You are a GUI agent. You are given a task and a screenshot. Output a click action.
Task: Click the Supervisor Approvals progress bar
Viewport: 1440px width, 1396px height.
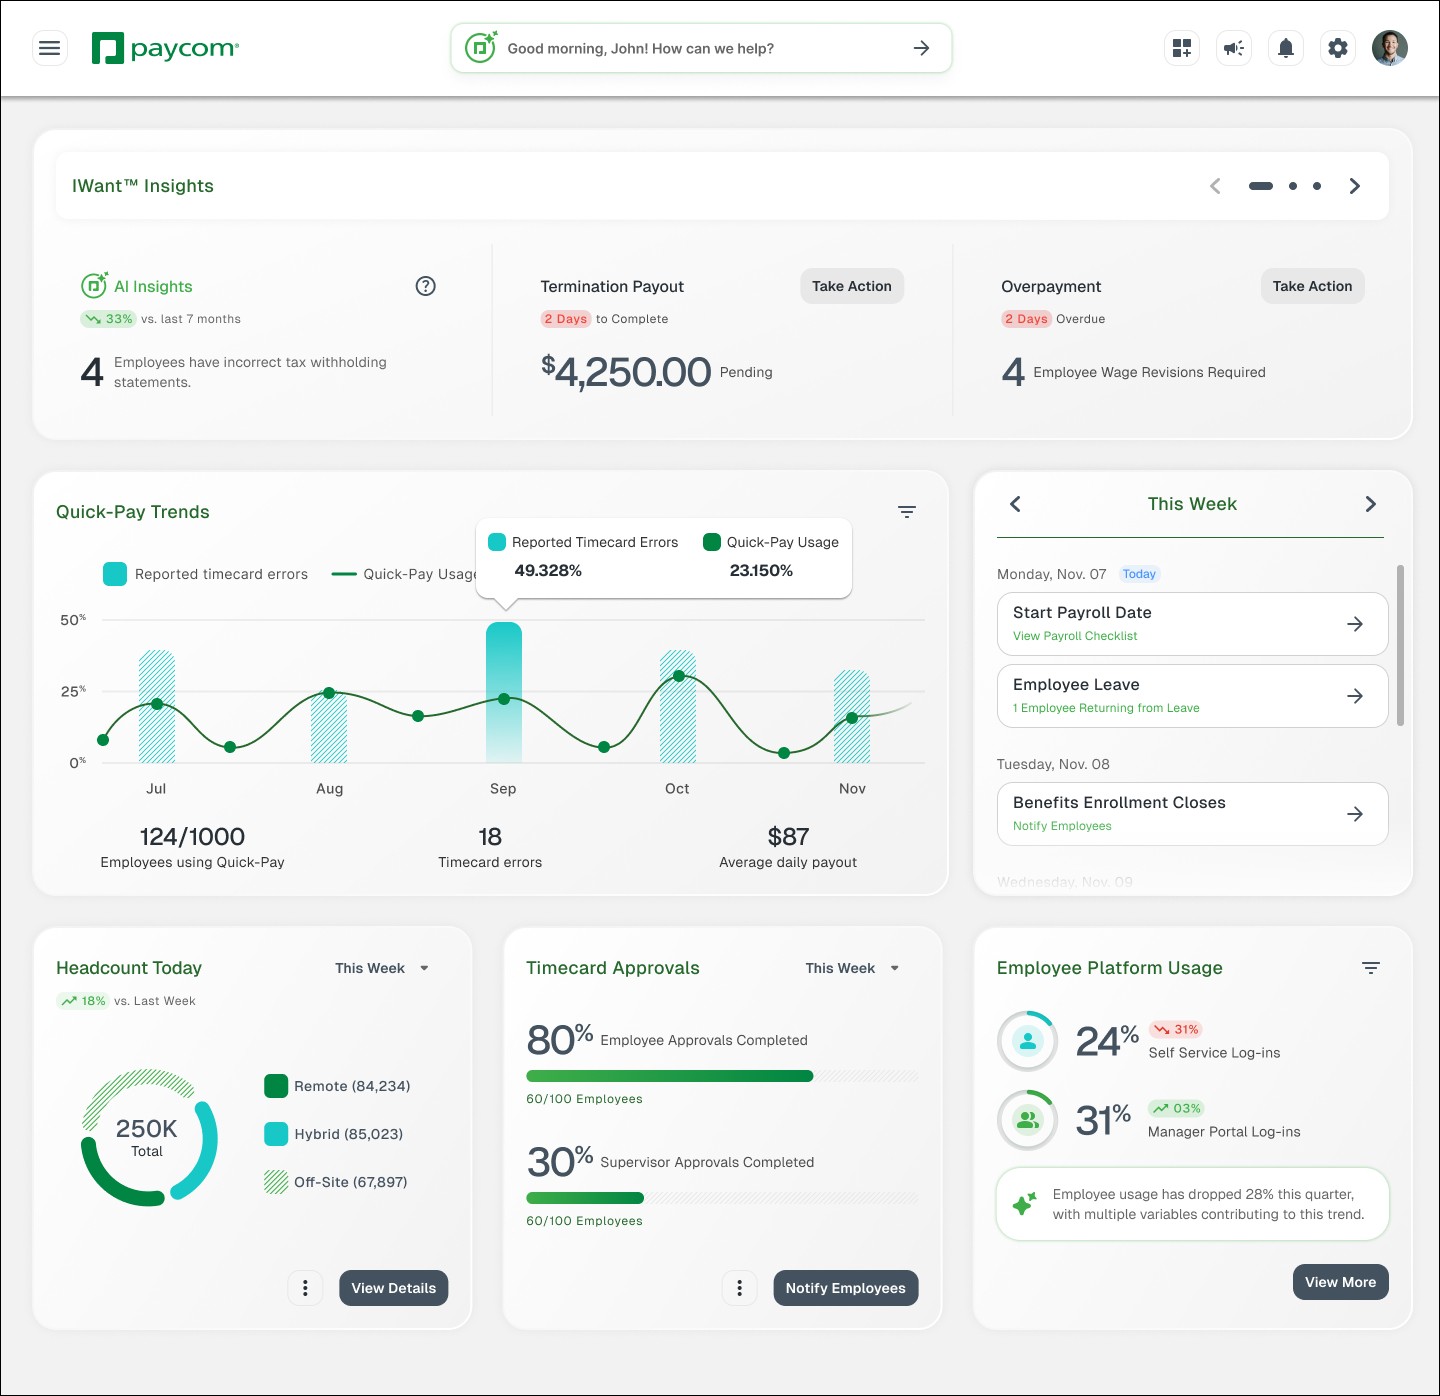coord(722,1198)
